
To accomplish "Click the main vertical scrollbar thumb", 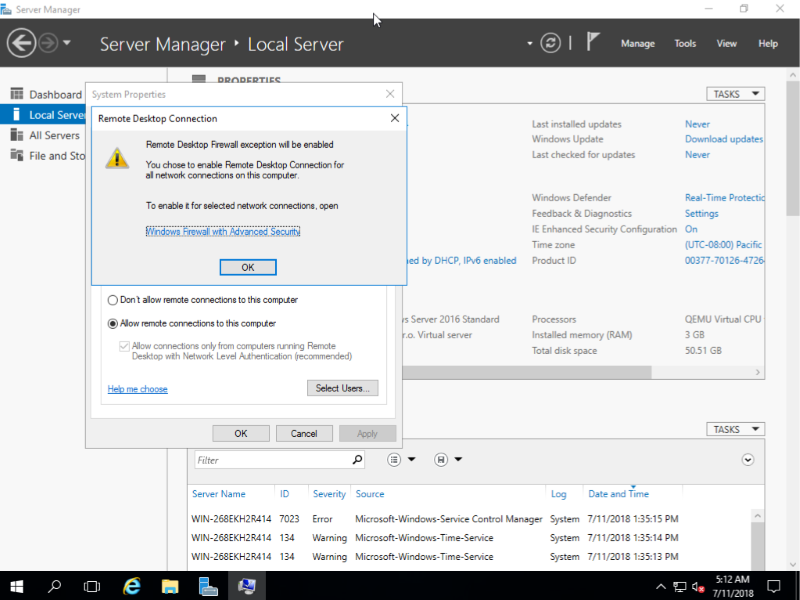I will point(793,148).
